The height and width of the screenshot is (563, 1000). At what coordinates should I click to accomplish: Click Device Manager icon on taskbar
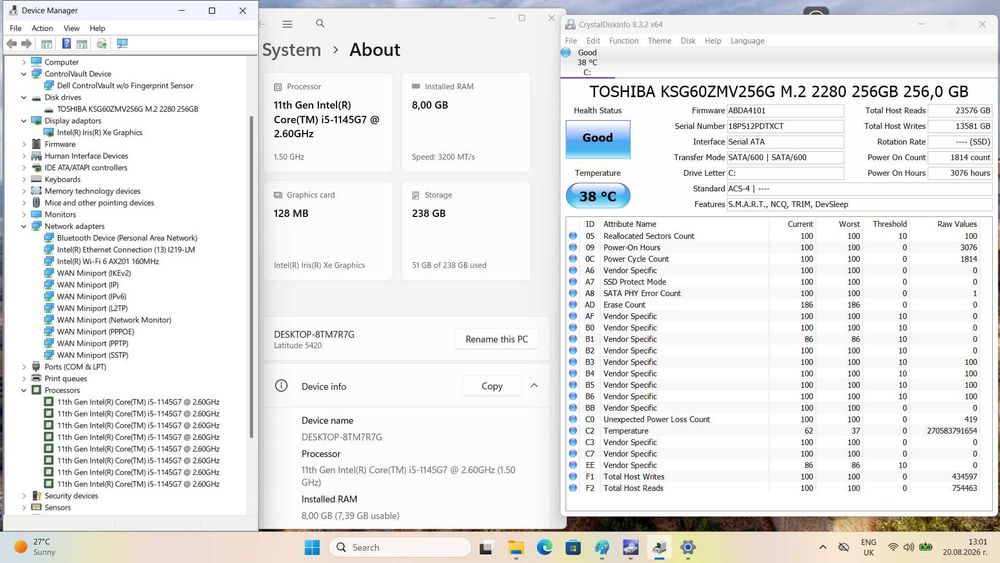659,547
